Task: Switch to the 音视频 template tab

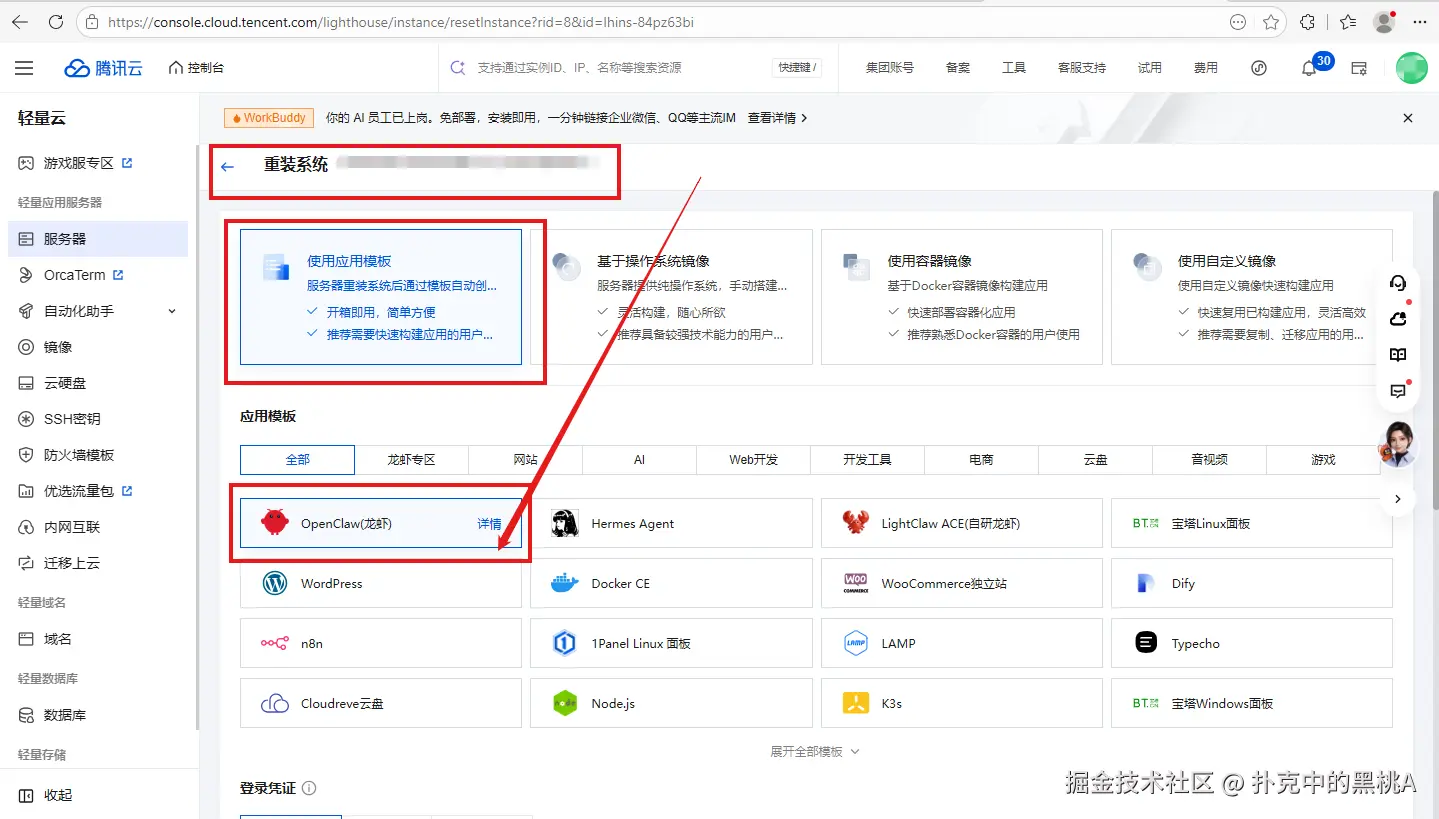Action: [x=1209, y=459]
